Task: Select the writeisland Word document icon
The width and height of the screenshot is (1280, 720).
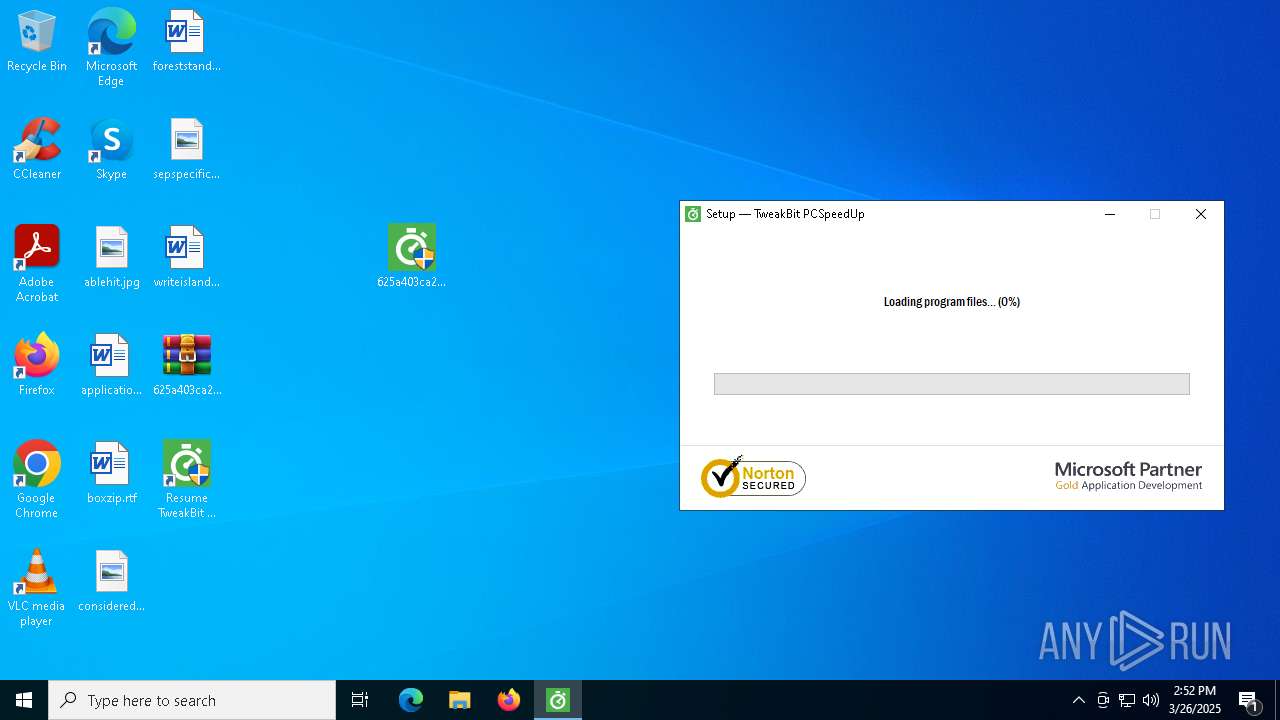Action: (186, 258)
